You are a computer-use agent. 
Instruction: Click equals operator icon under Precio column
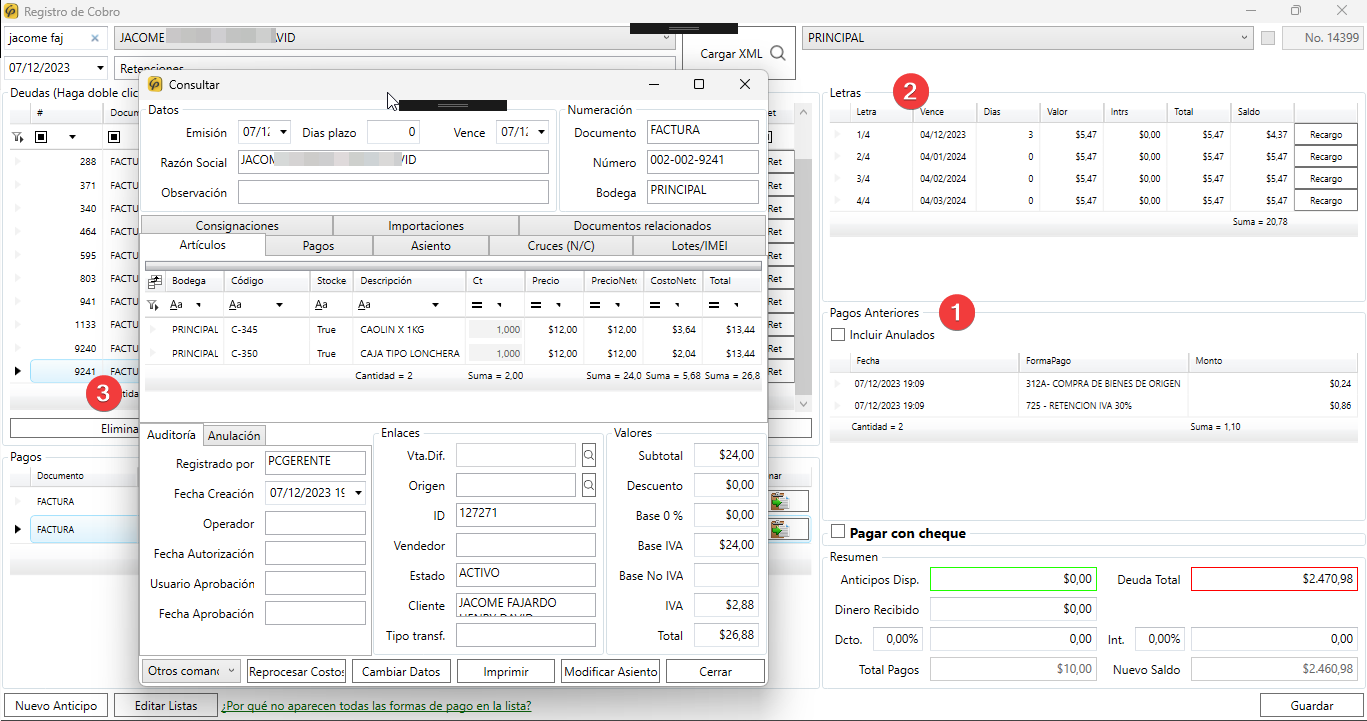537,304
